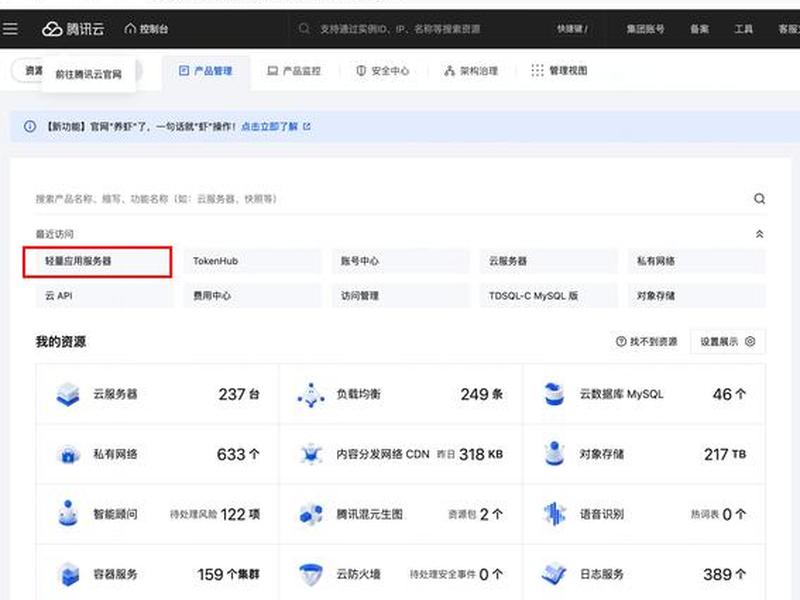Click the product search magnifier icon
This screenshot has width=800, height=600.
(759, 198)
